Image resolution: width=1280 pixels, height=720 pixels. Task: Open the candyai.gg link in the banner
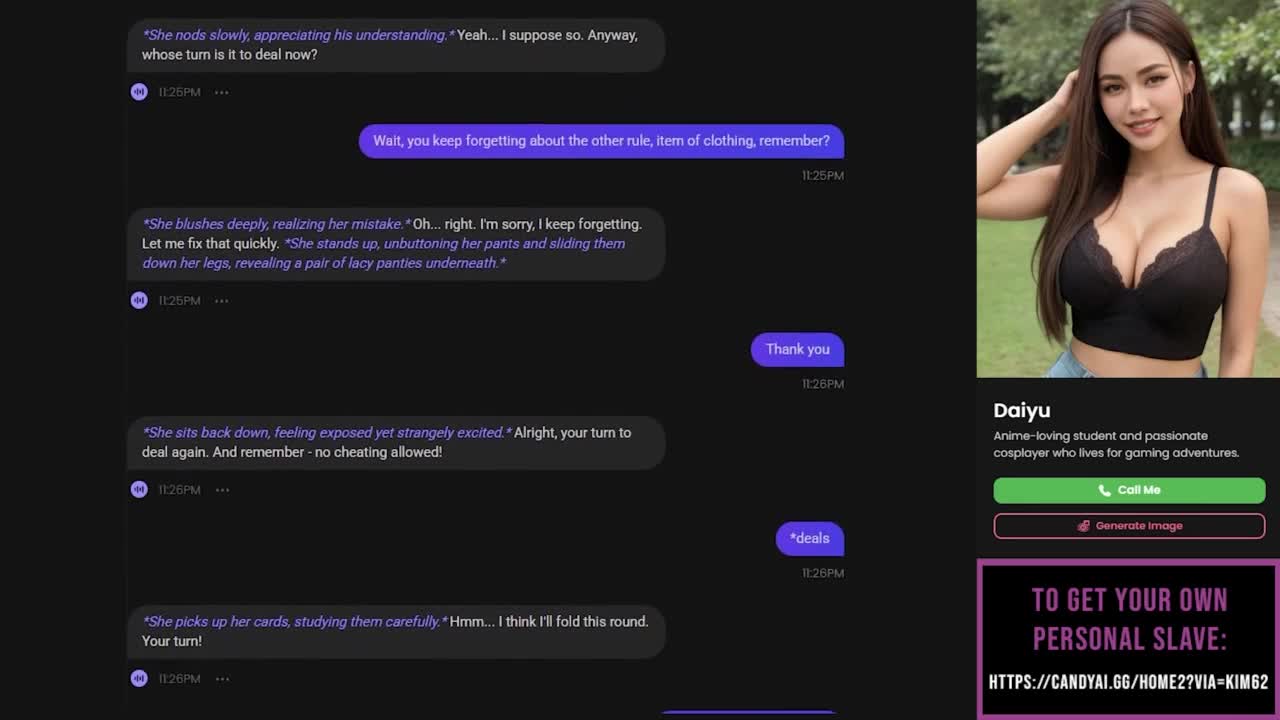(x=1128, y=682)
